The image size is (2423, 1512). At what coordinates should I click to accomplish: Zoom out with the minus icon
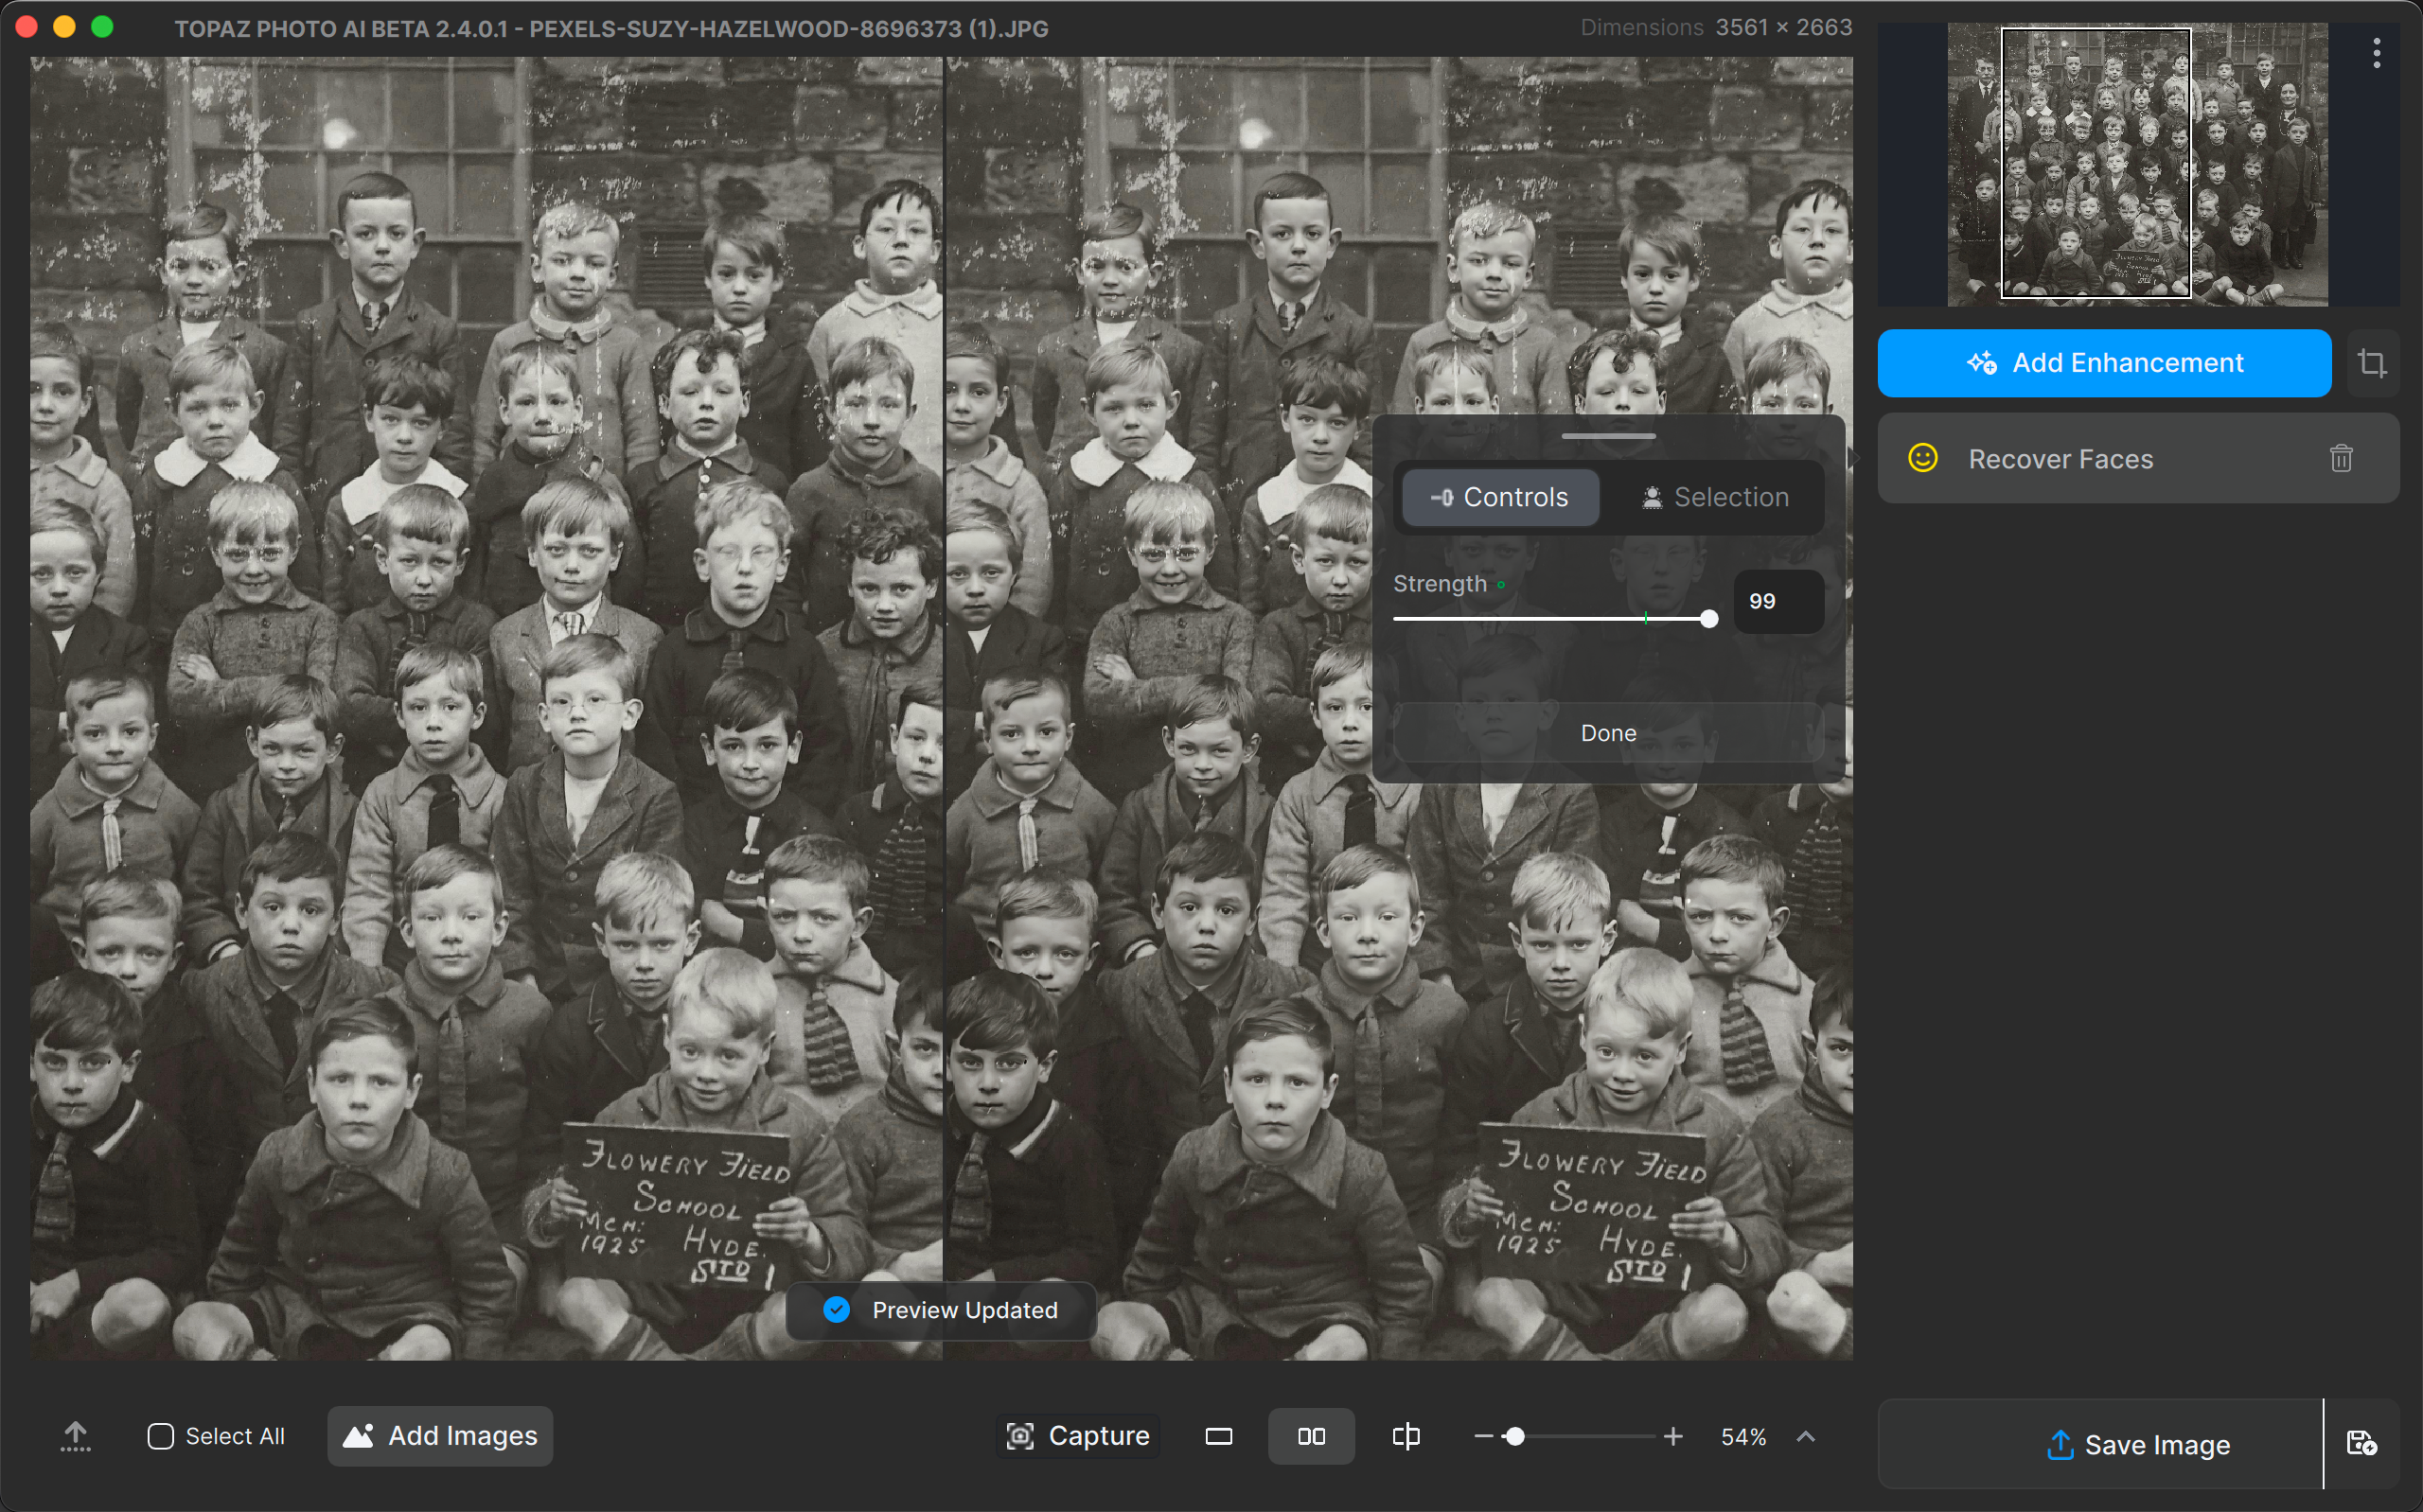coord(1483,1437)
